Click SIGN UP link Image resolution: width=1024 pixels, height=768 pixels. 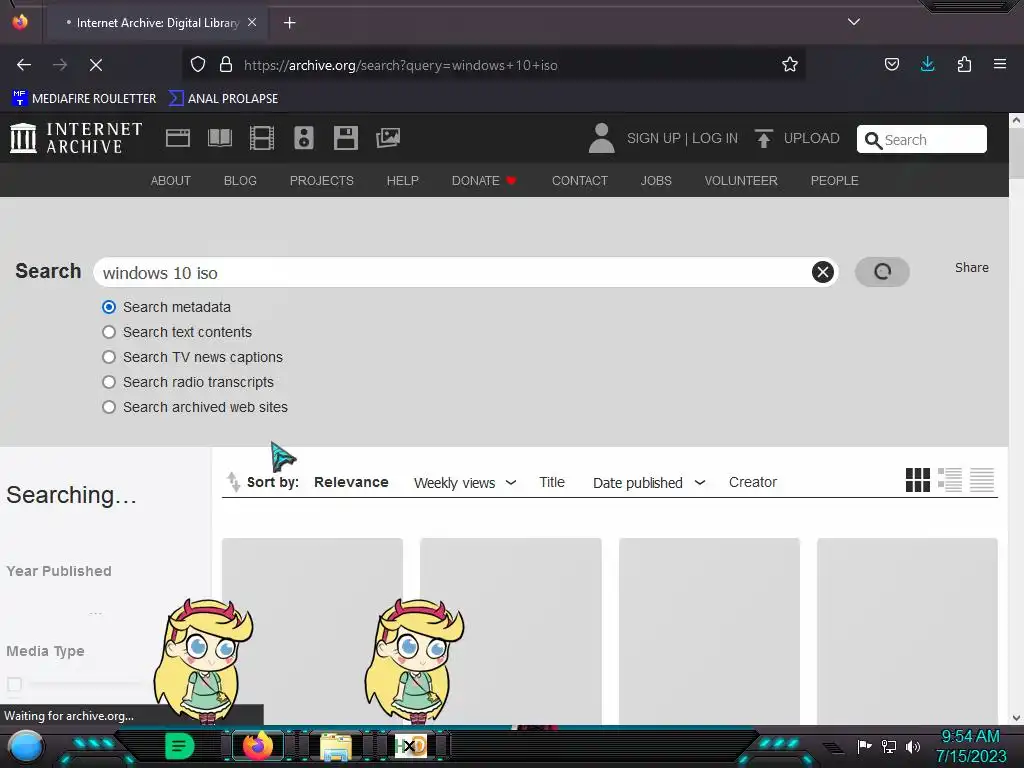pos(653,138)
